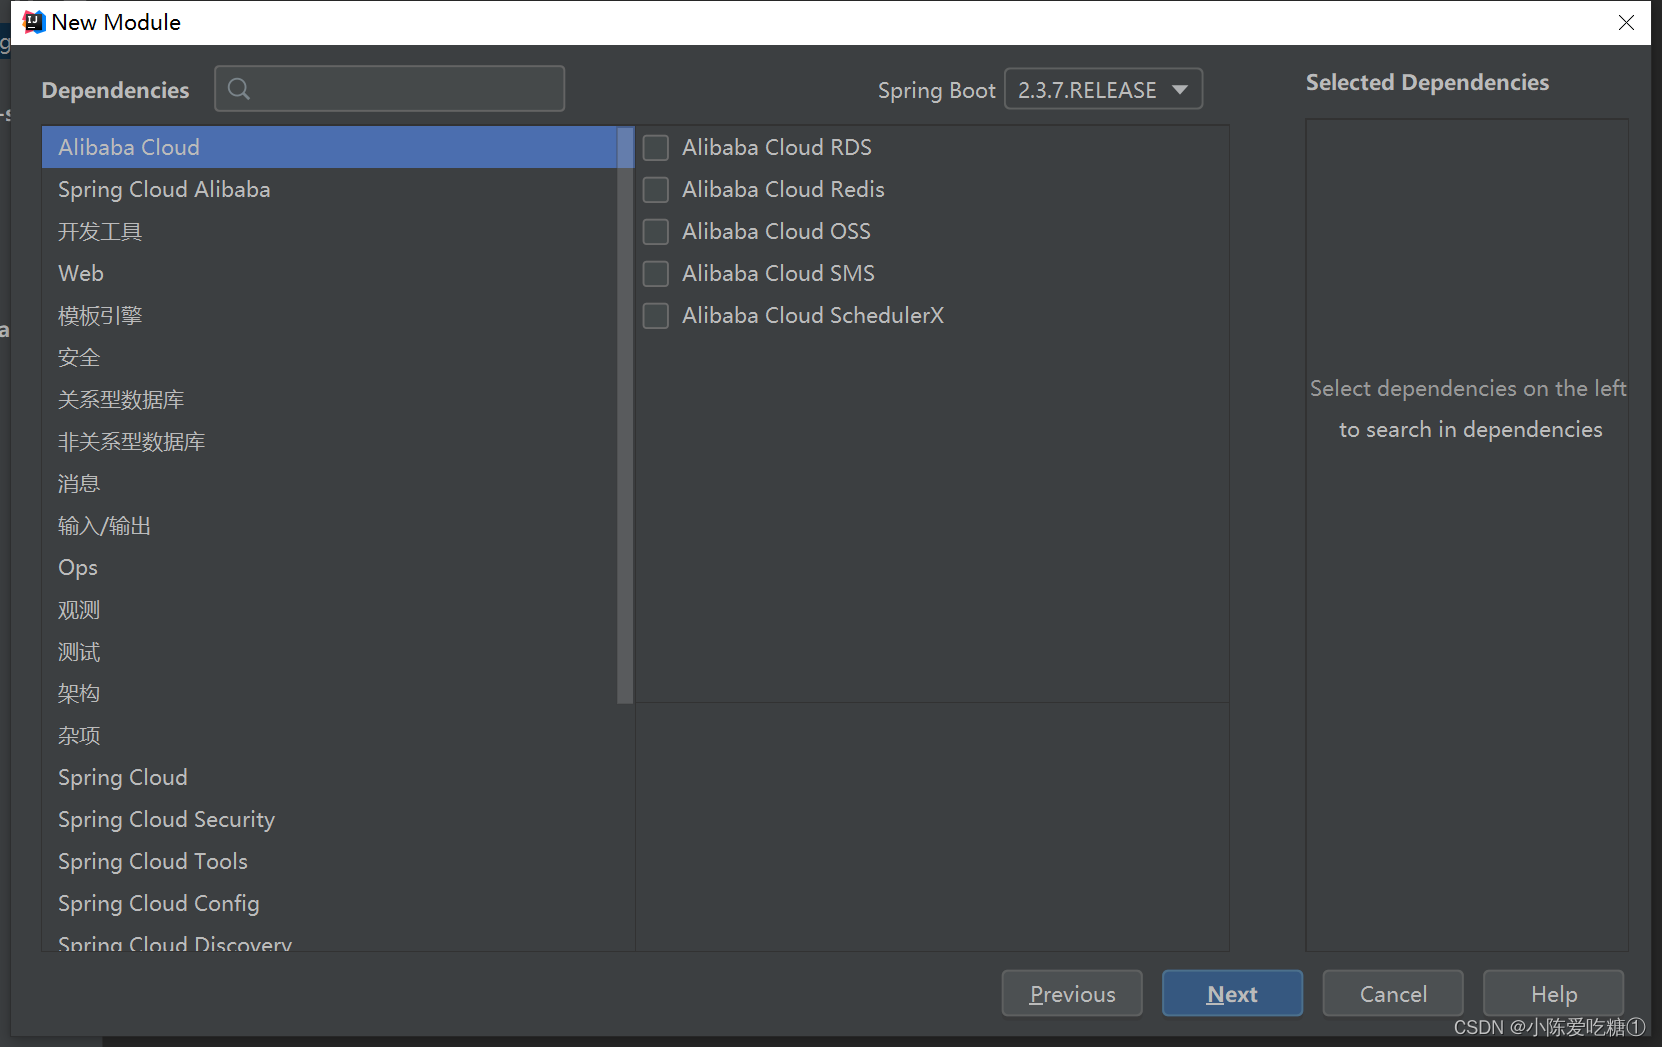Screen dimensions: 1662x1047
Task: Open Help for this dialog
Action: pyautogui.click(x=1553, y=993)
